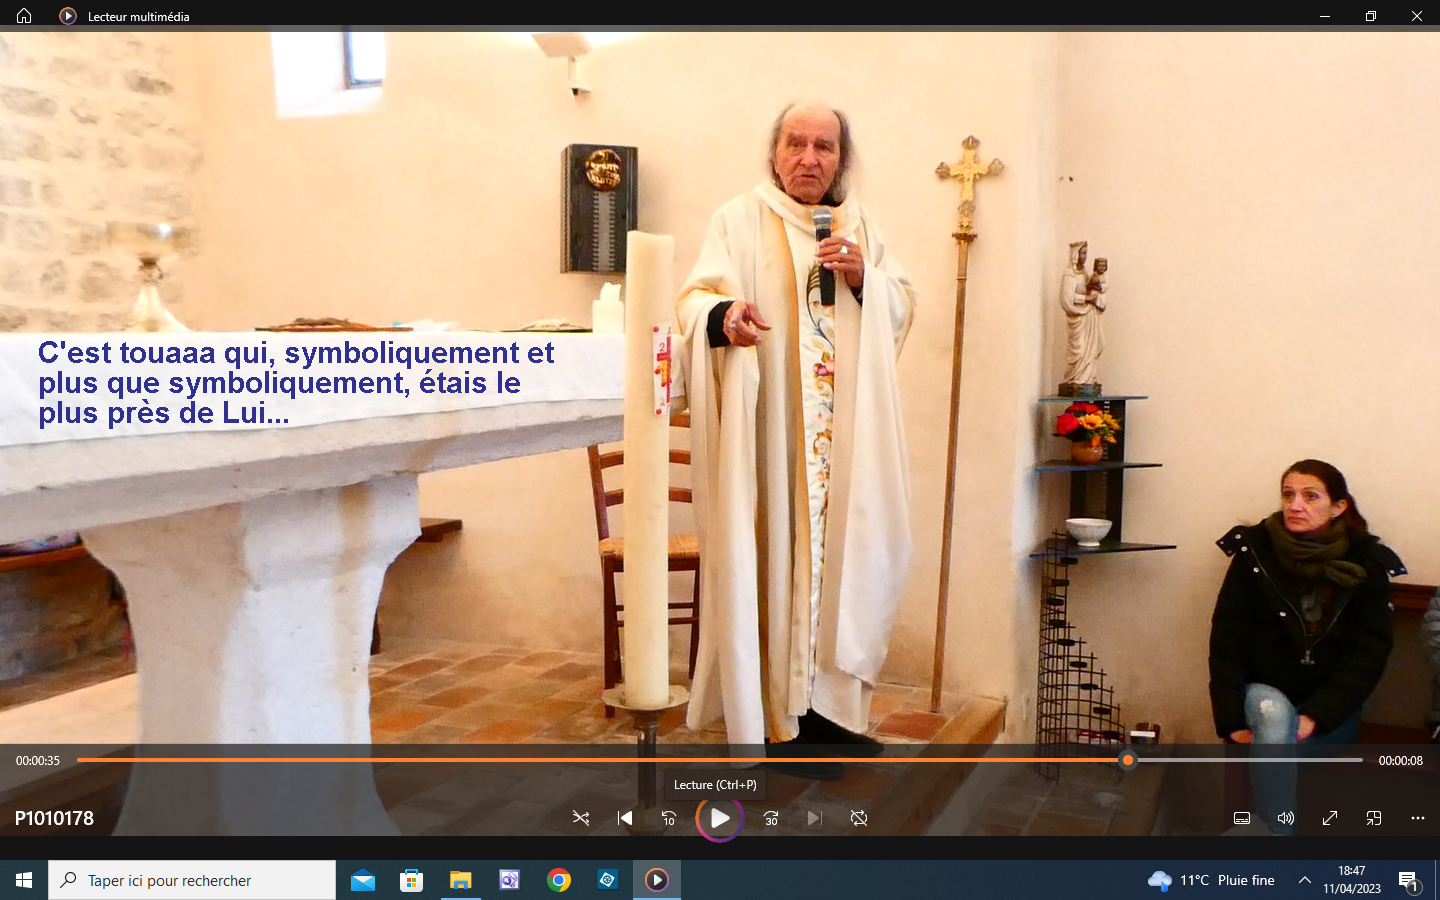Skip back 10 seconds
1440x900 pixels.
669,818
